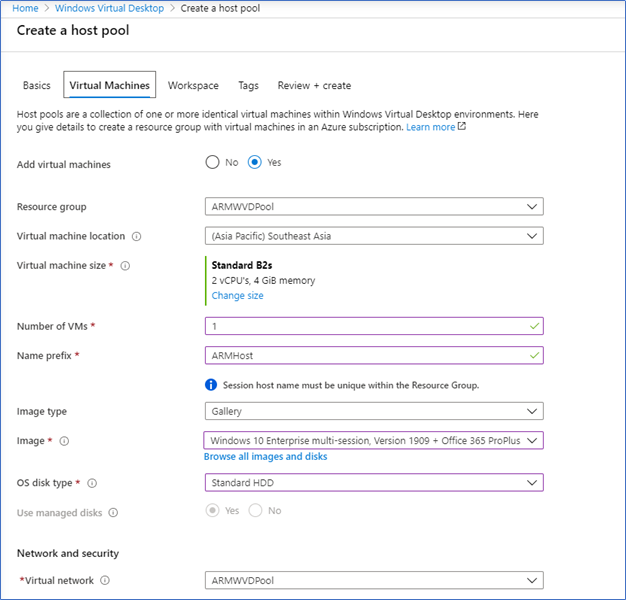
Task: Click info icon next to Virtual network
Action: [105, 580]
